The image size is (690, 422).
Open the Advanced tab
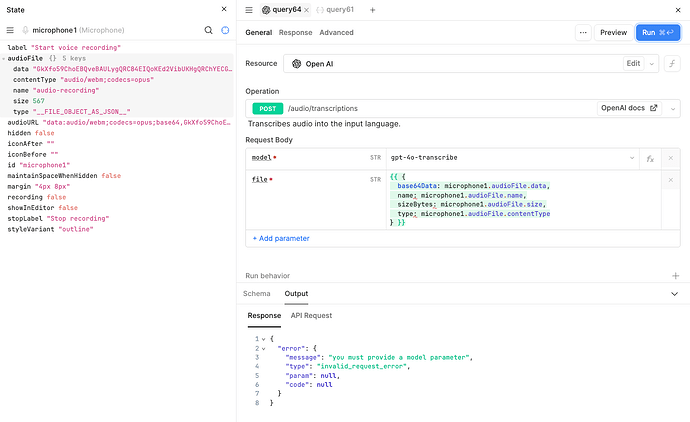click(x=336, y=33)
